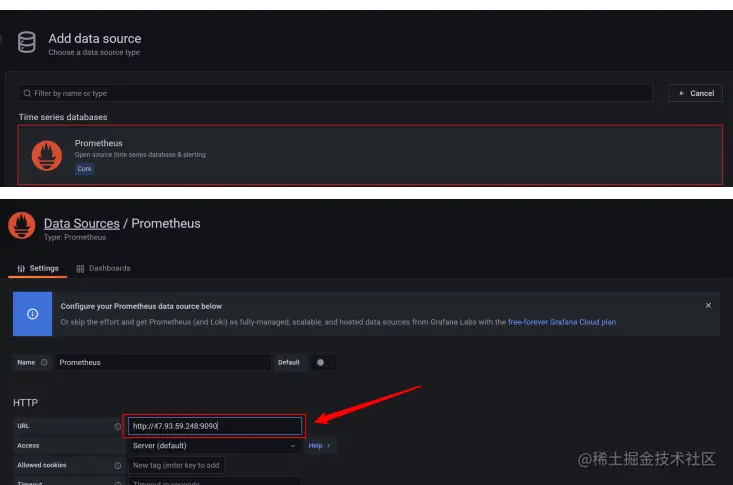Image resolution: width=733 pixels, height=485 pixels.
Task: Click the Prometheus logo beside Data Sources heading
Action: point(22,225)
